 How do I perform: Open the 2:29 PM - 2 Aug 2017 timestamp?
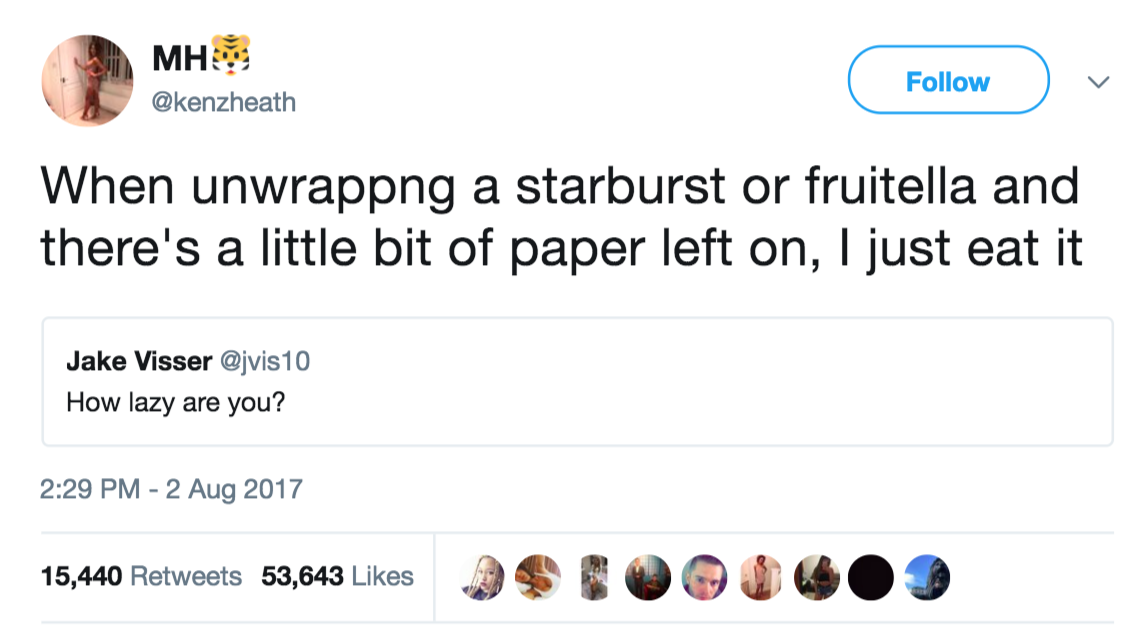click(172, 489)
